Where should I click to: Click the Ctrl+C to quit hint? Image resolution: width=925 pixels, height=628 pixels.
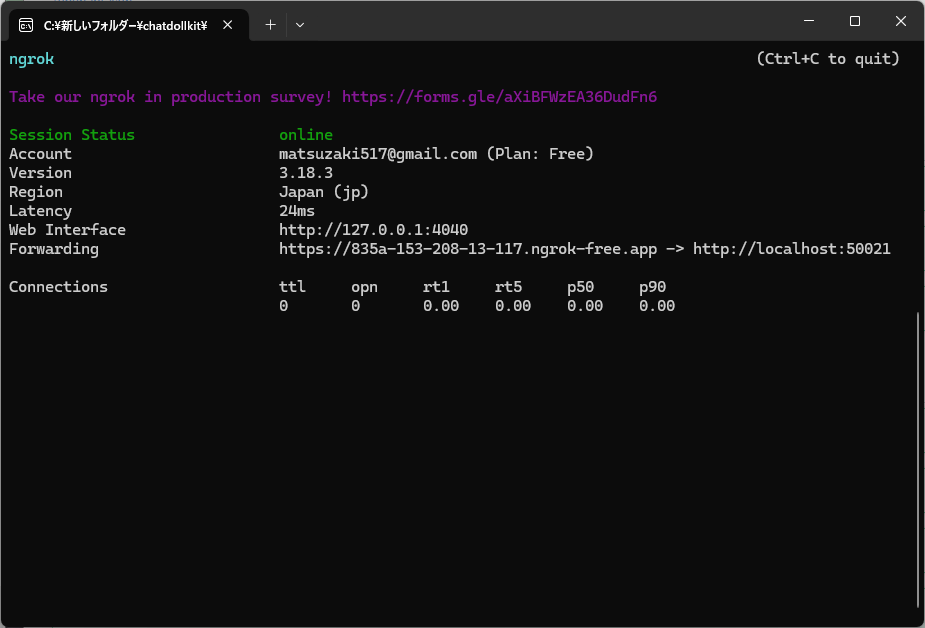[827, 59]
